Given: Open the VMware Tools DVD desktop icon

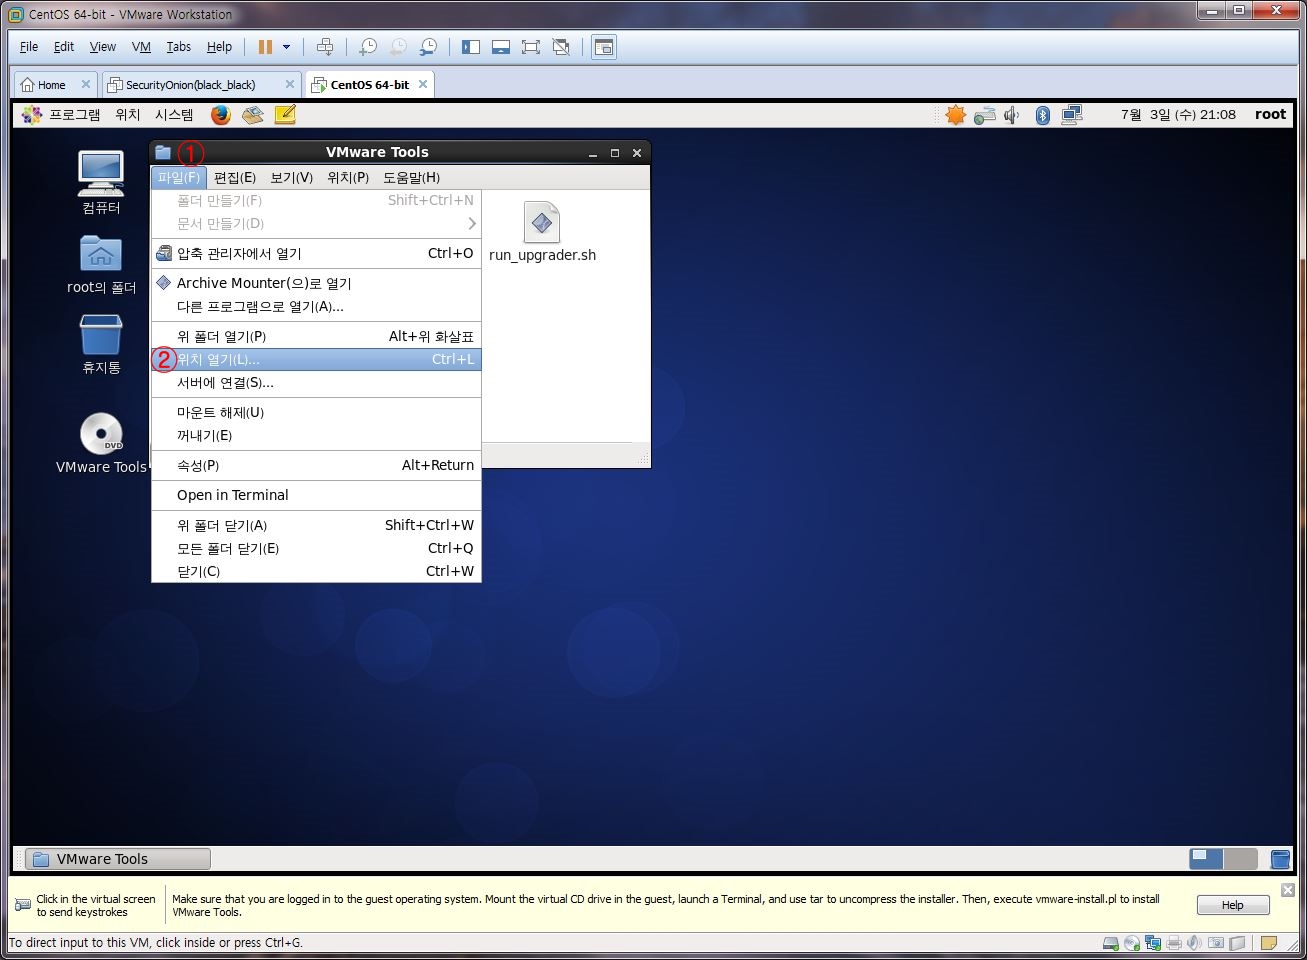Looking at the screenshot, I should point(101,442).
